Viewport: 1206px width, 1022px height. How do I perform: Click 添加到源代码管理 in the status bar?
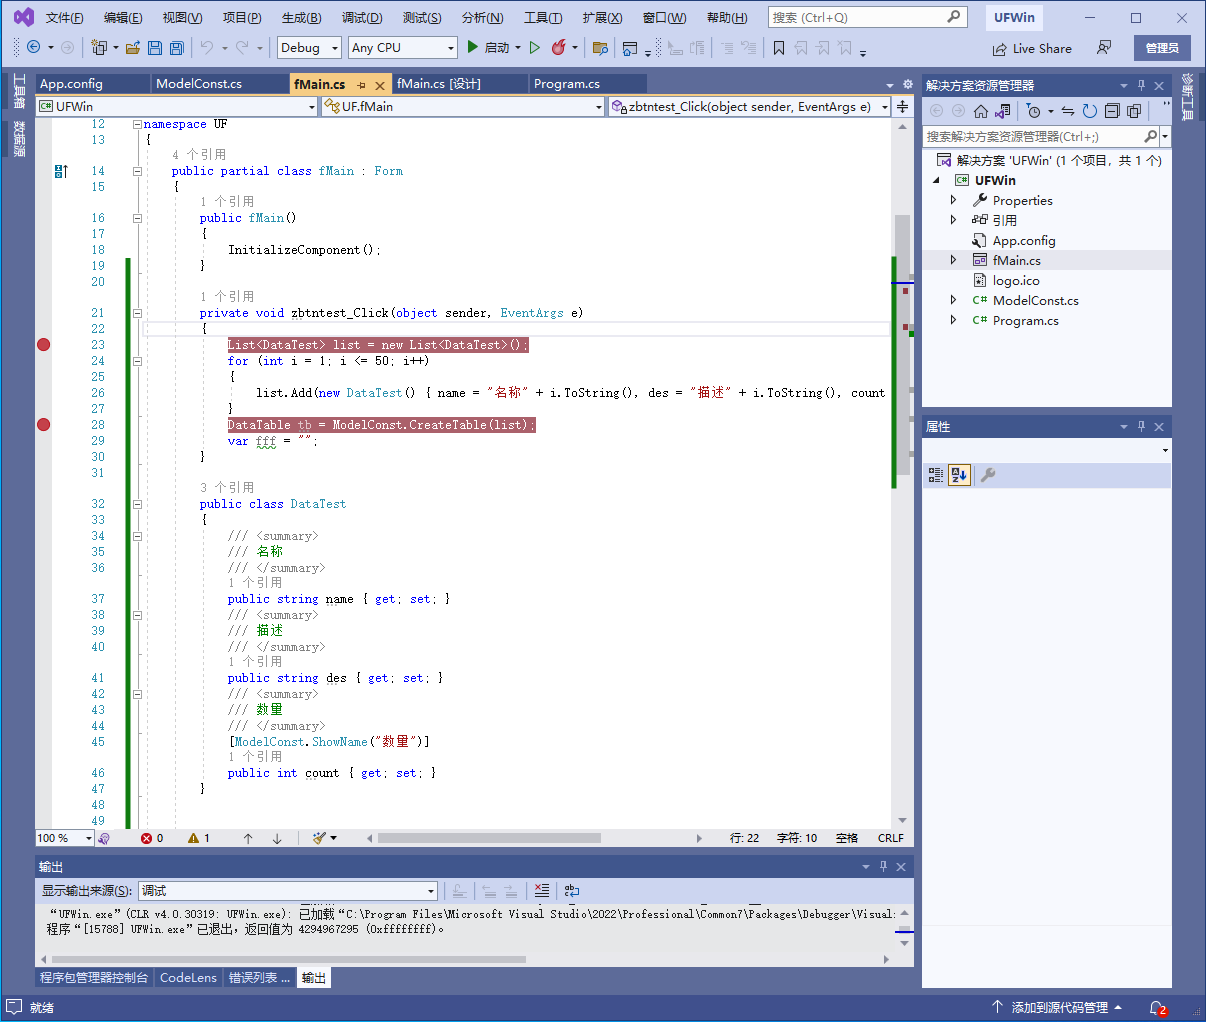click(1057, 1007)
